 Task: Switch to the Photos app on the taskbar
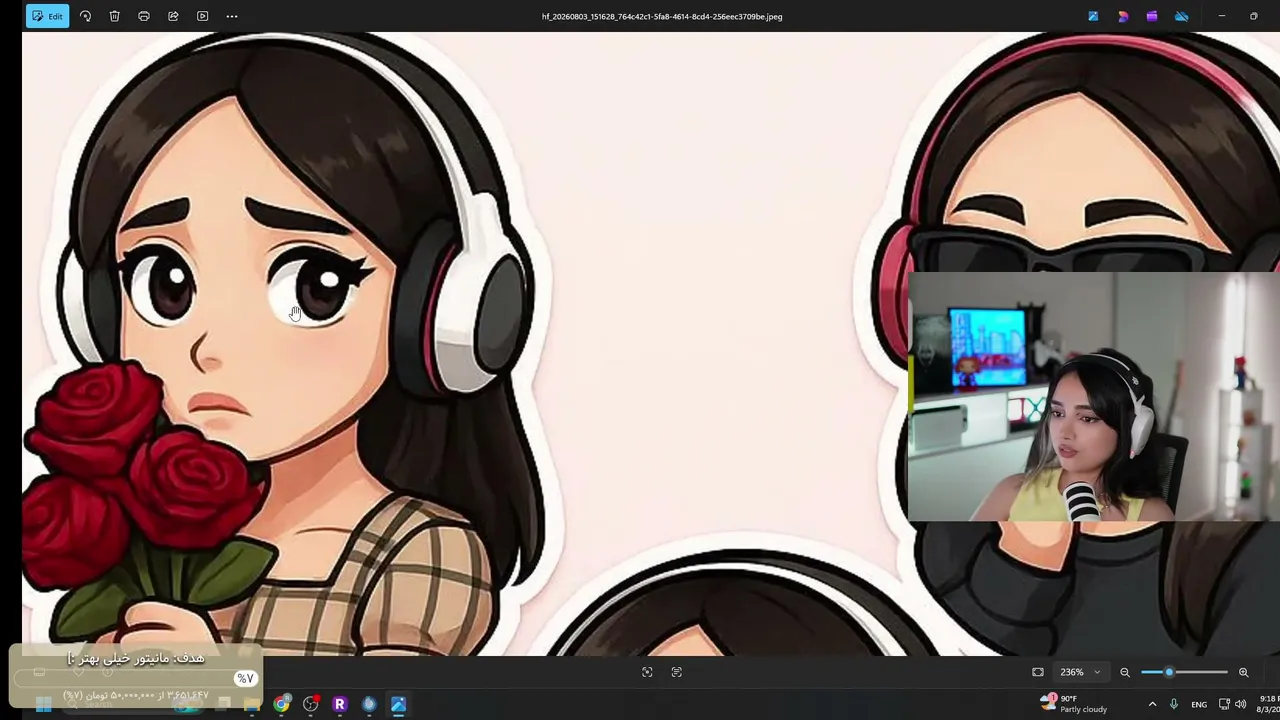coord(398,704)
